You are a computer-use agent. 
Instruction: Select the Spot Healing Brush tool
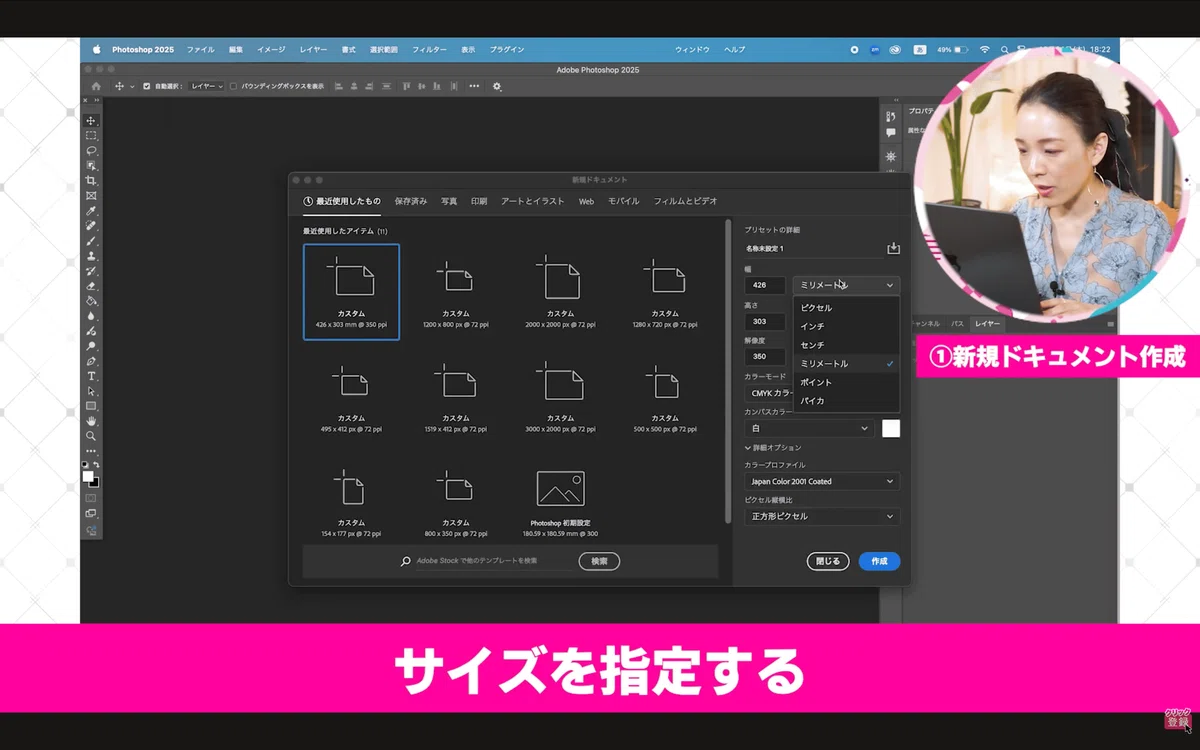coord(91,226)
